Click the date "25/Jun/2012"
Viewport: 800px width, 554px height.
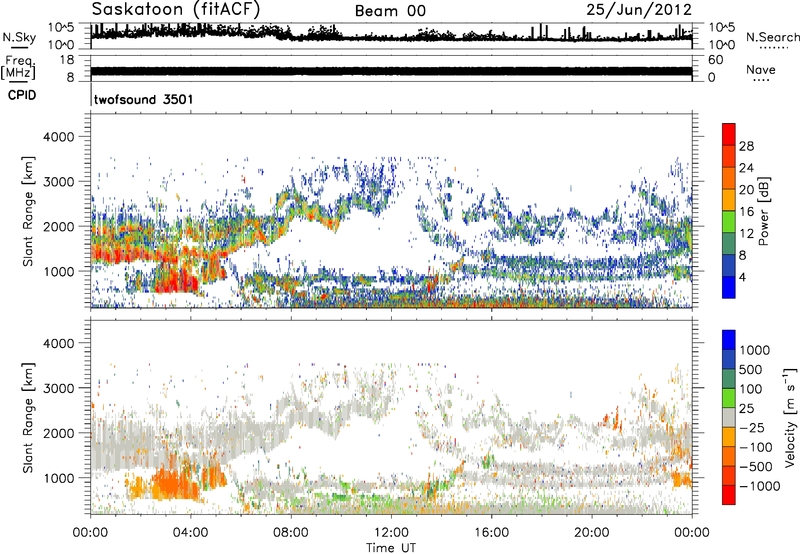click(x=639, y=10)
